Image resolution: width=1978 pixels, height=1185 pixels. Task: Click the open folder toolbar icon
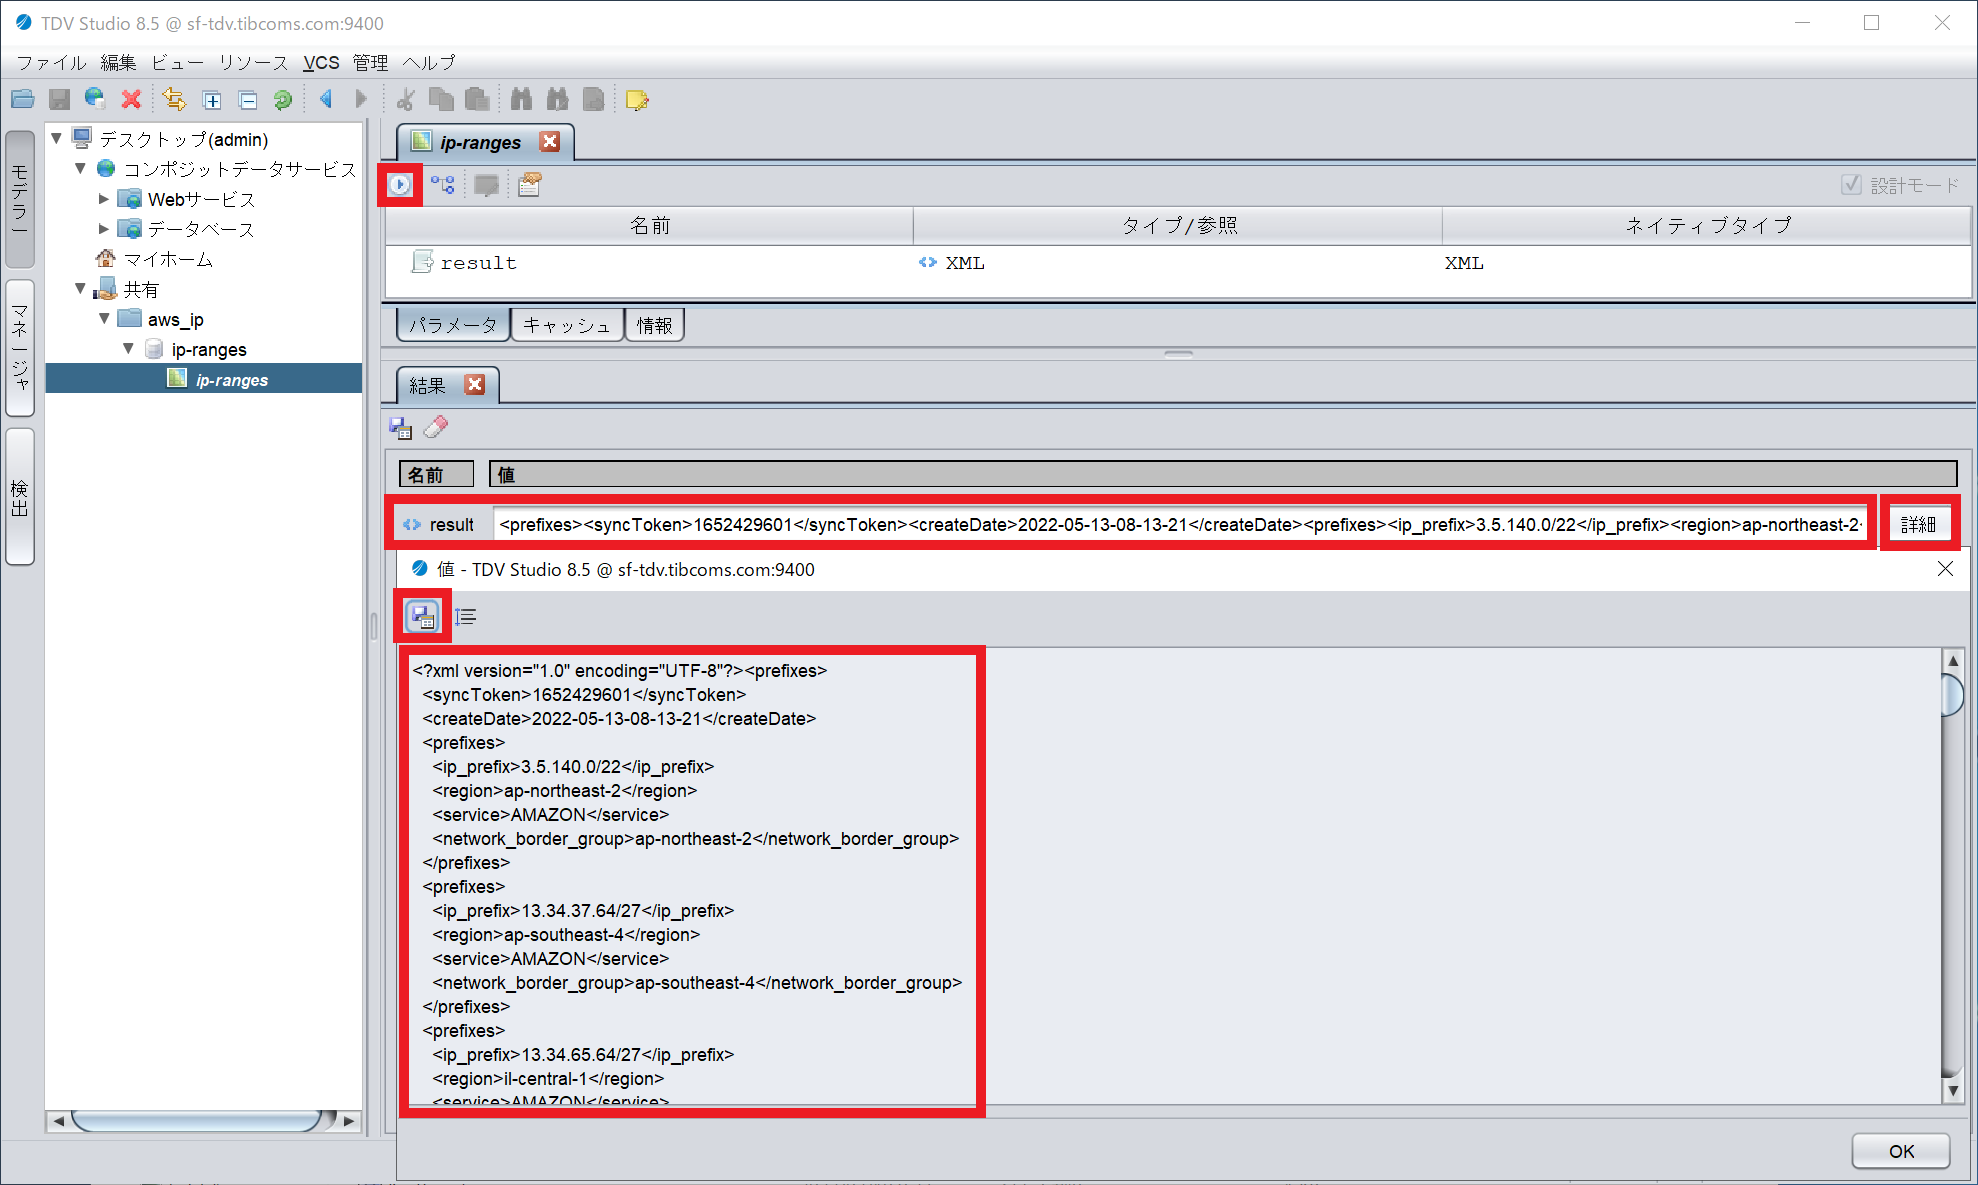click(x=23, y=99)
